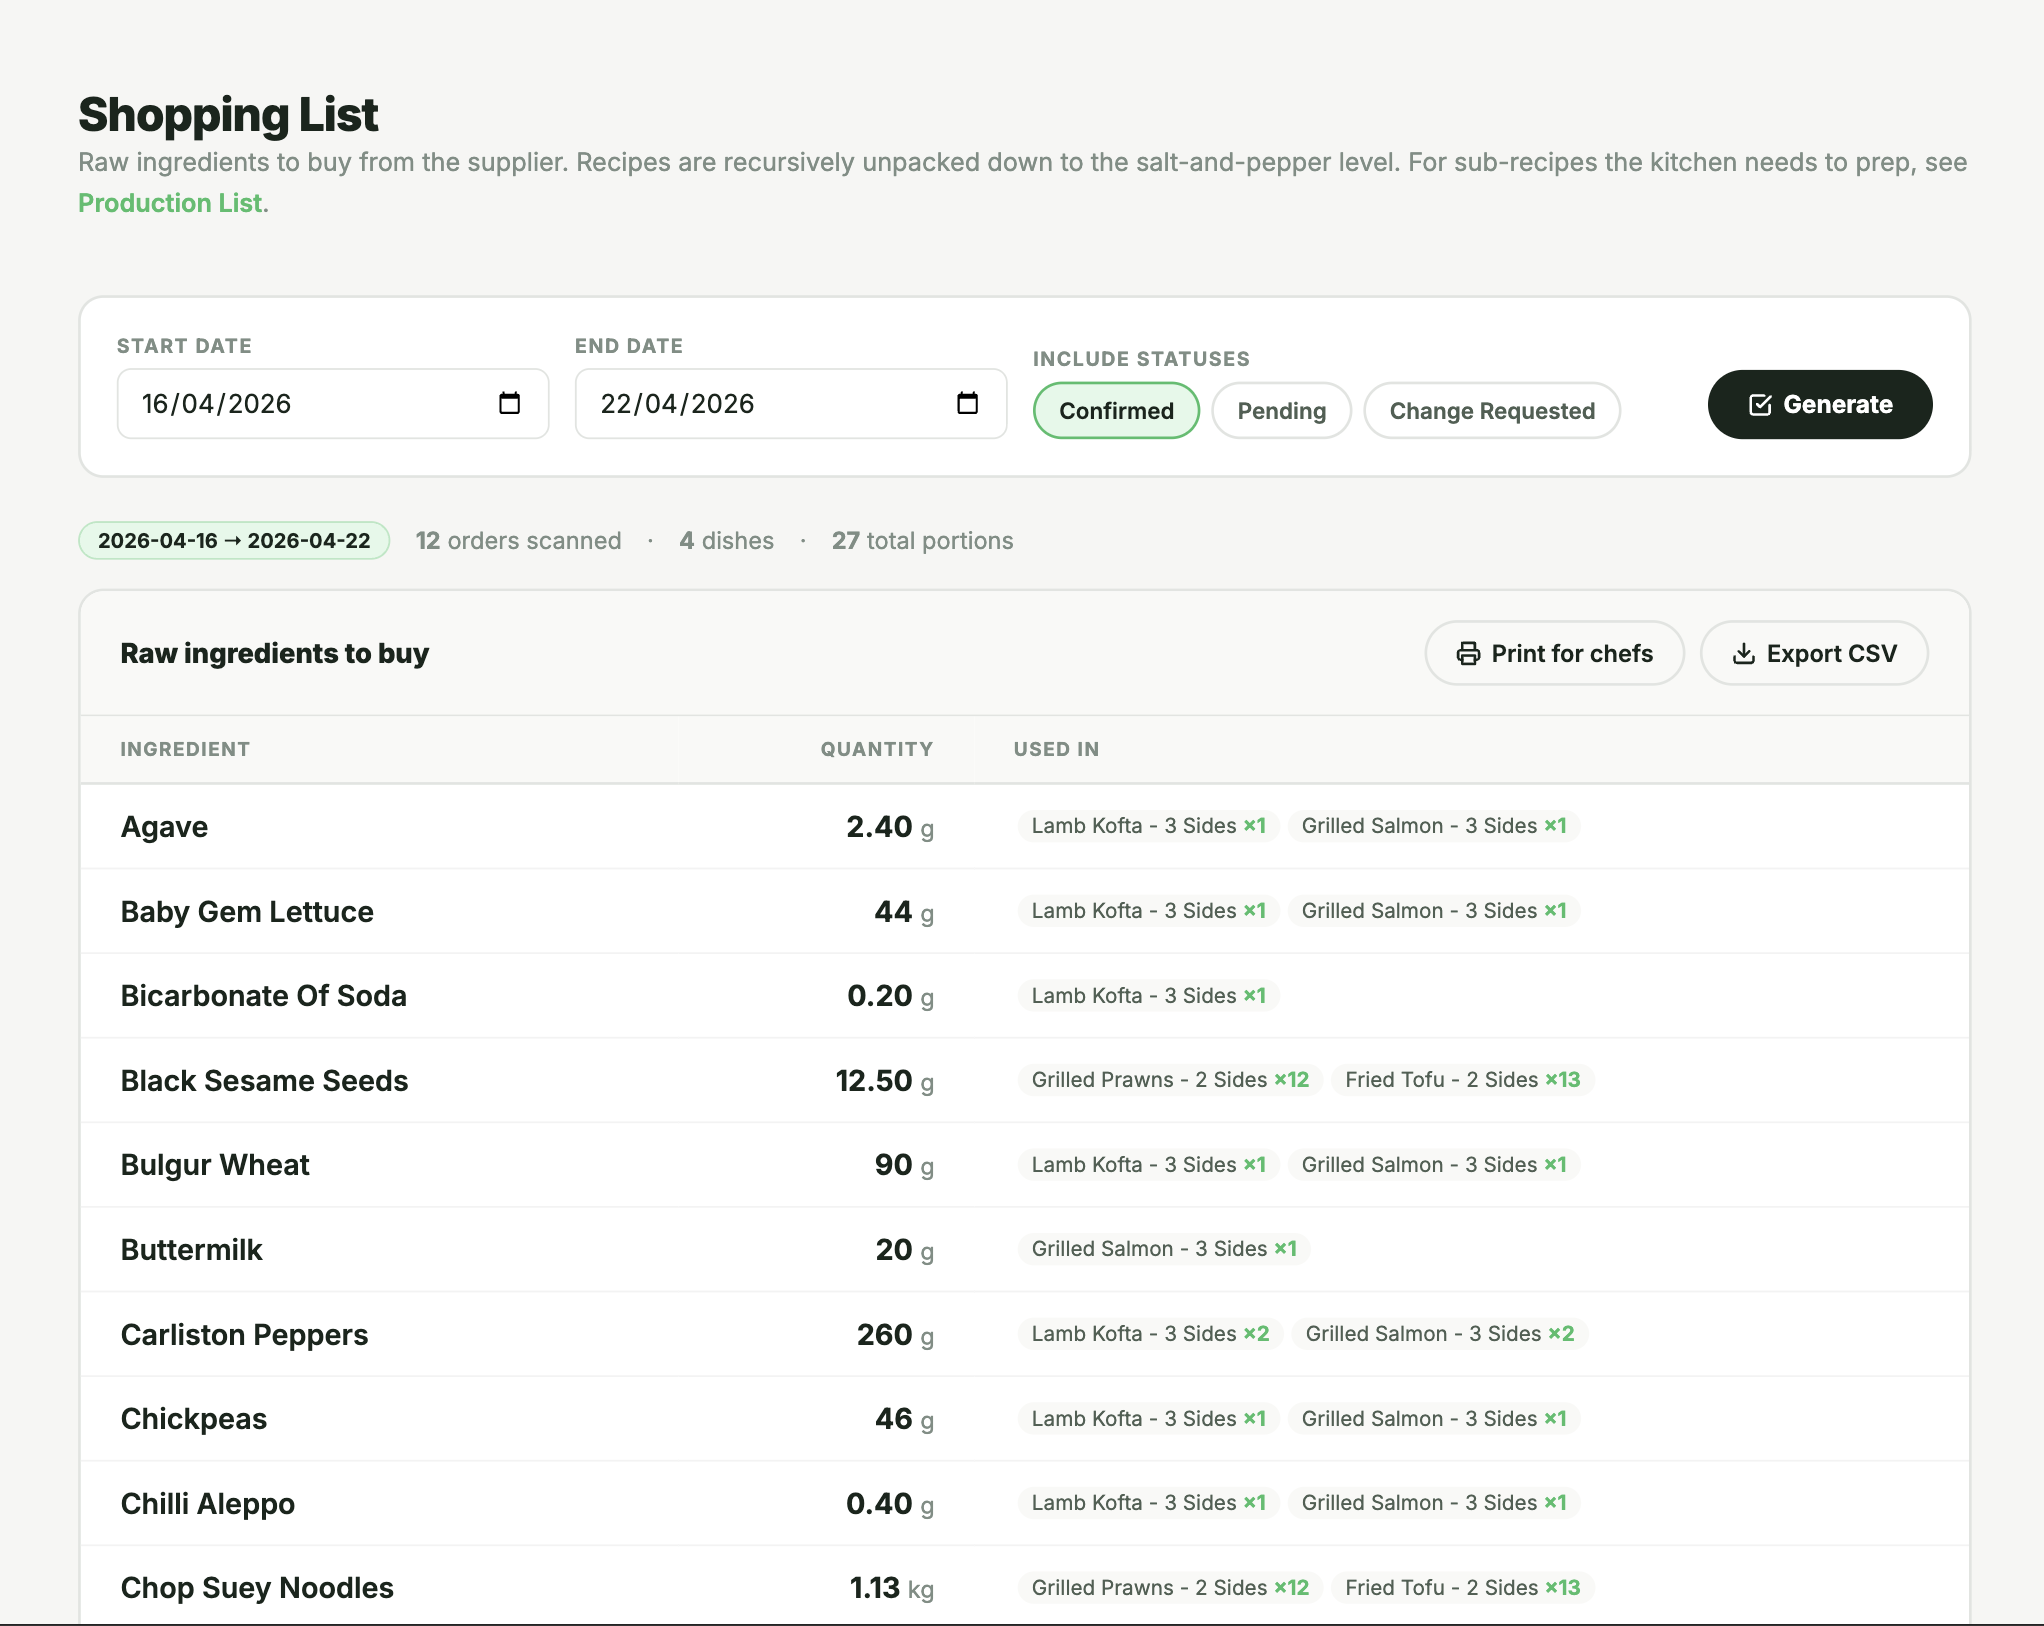2044x1626 pixels.
Task: Click Print for chefs button
Action: coord(1554,653)
